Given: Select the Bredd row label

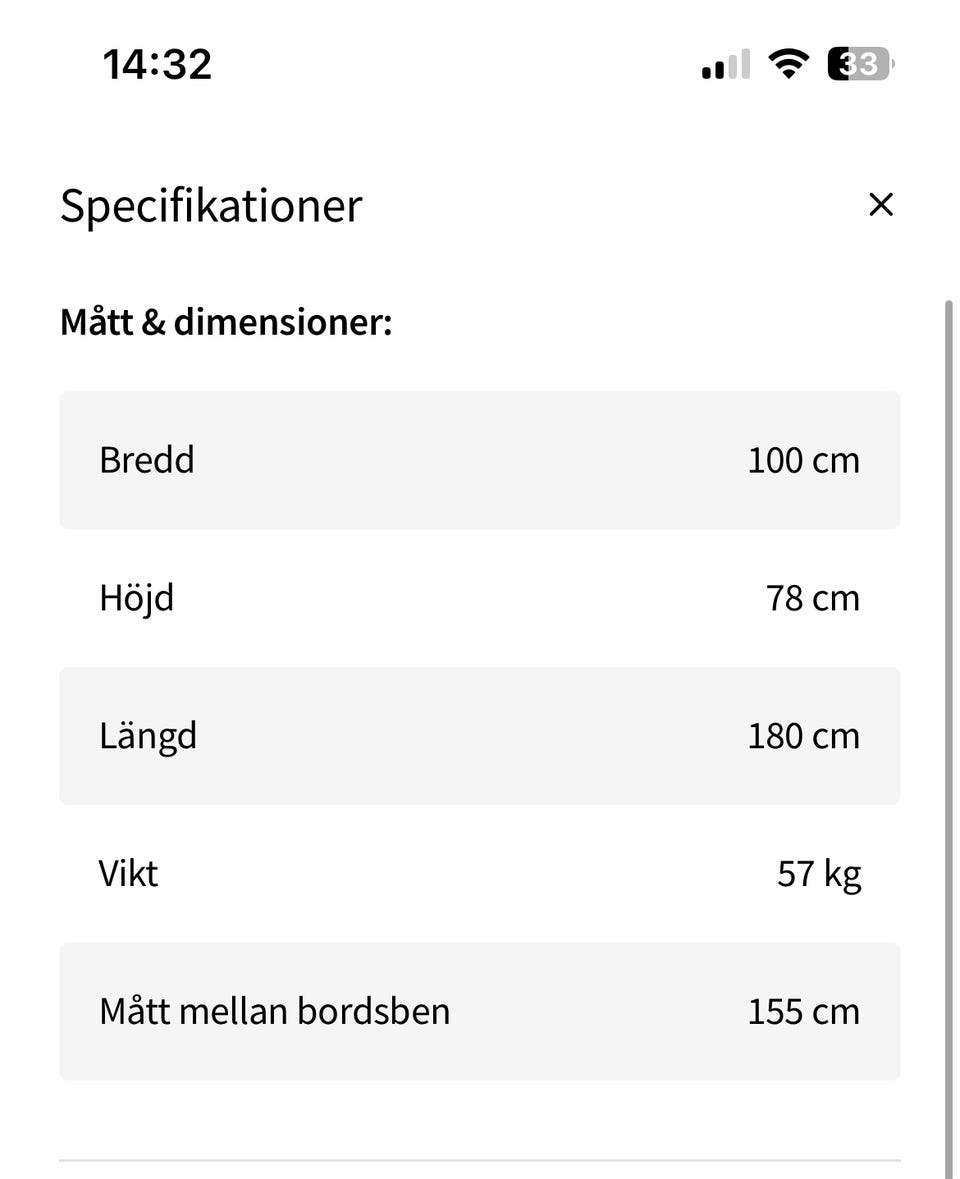Looking at the screenshot, I should (x=147, y=460).
